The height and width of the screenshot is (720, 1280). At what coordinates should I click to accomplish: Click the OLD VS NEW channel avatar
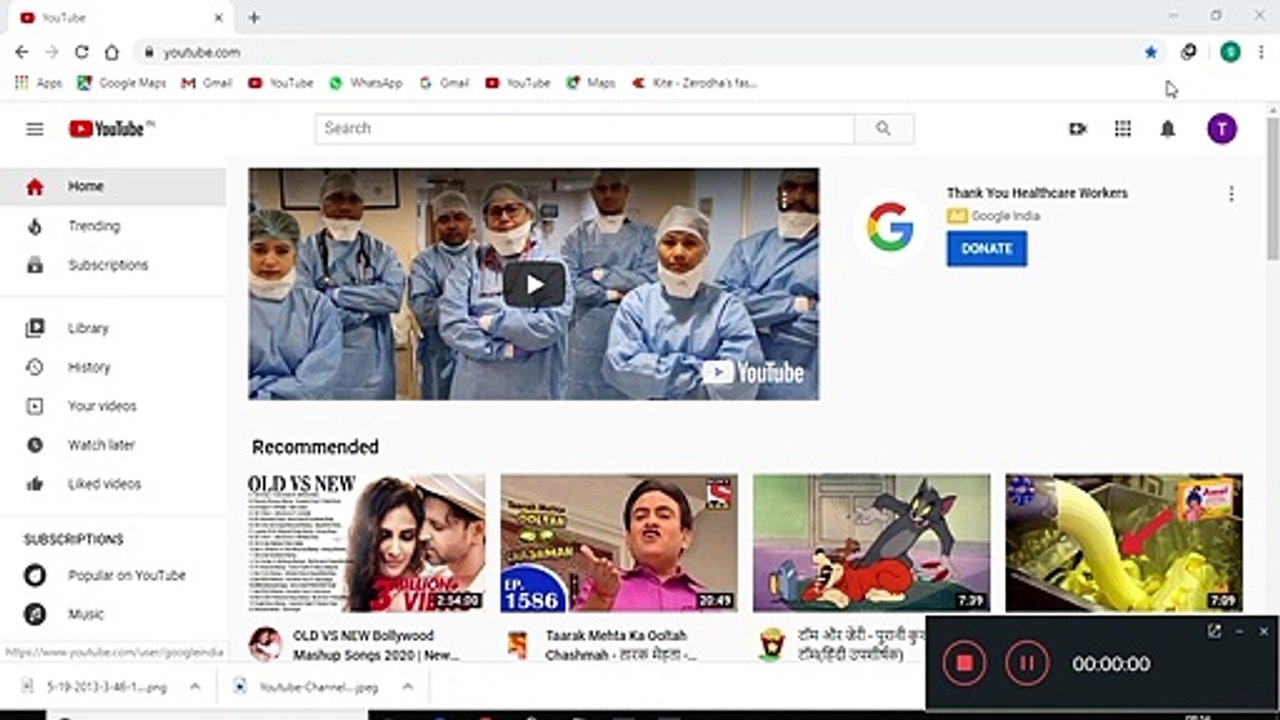pyautogui.click(x=265, y=644)
